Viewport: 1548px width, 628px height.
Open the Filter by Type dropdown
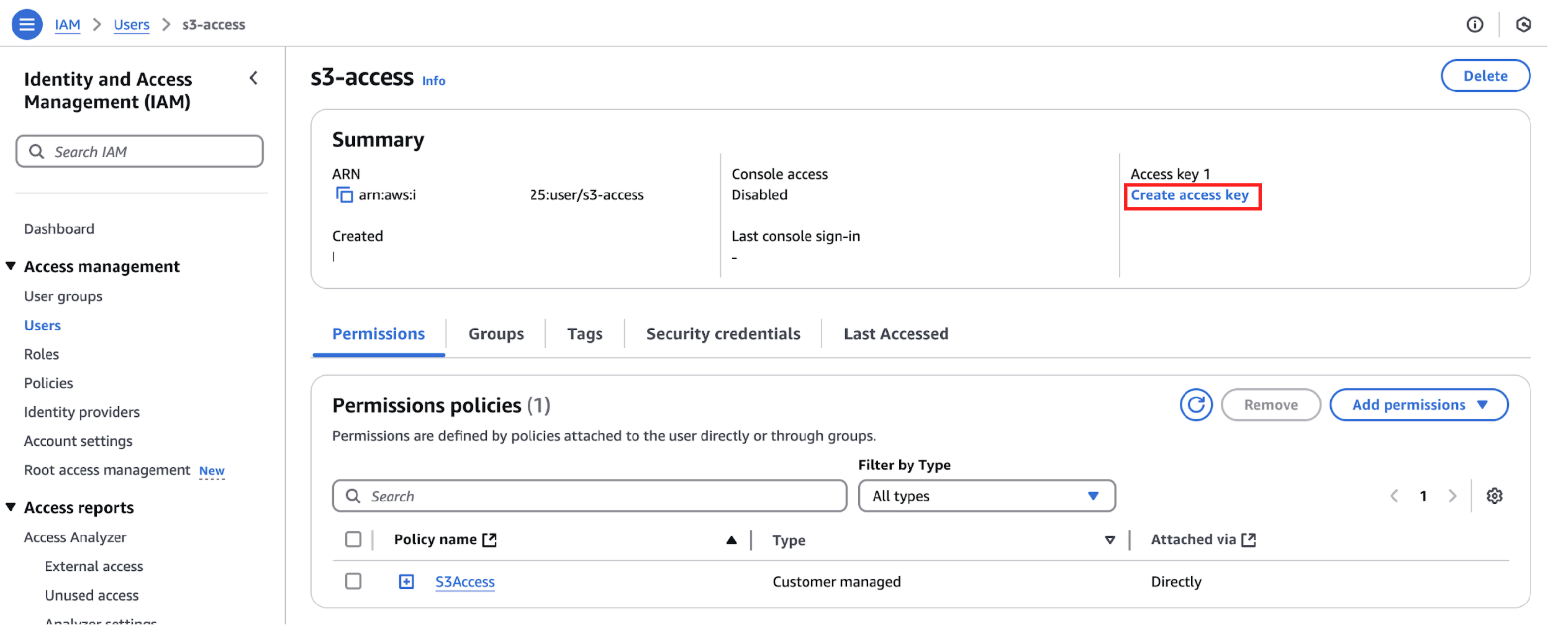click(986, 496)
